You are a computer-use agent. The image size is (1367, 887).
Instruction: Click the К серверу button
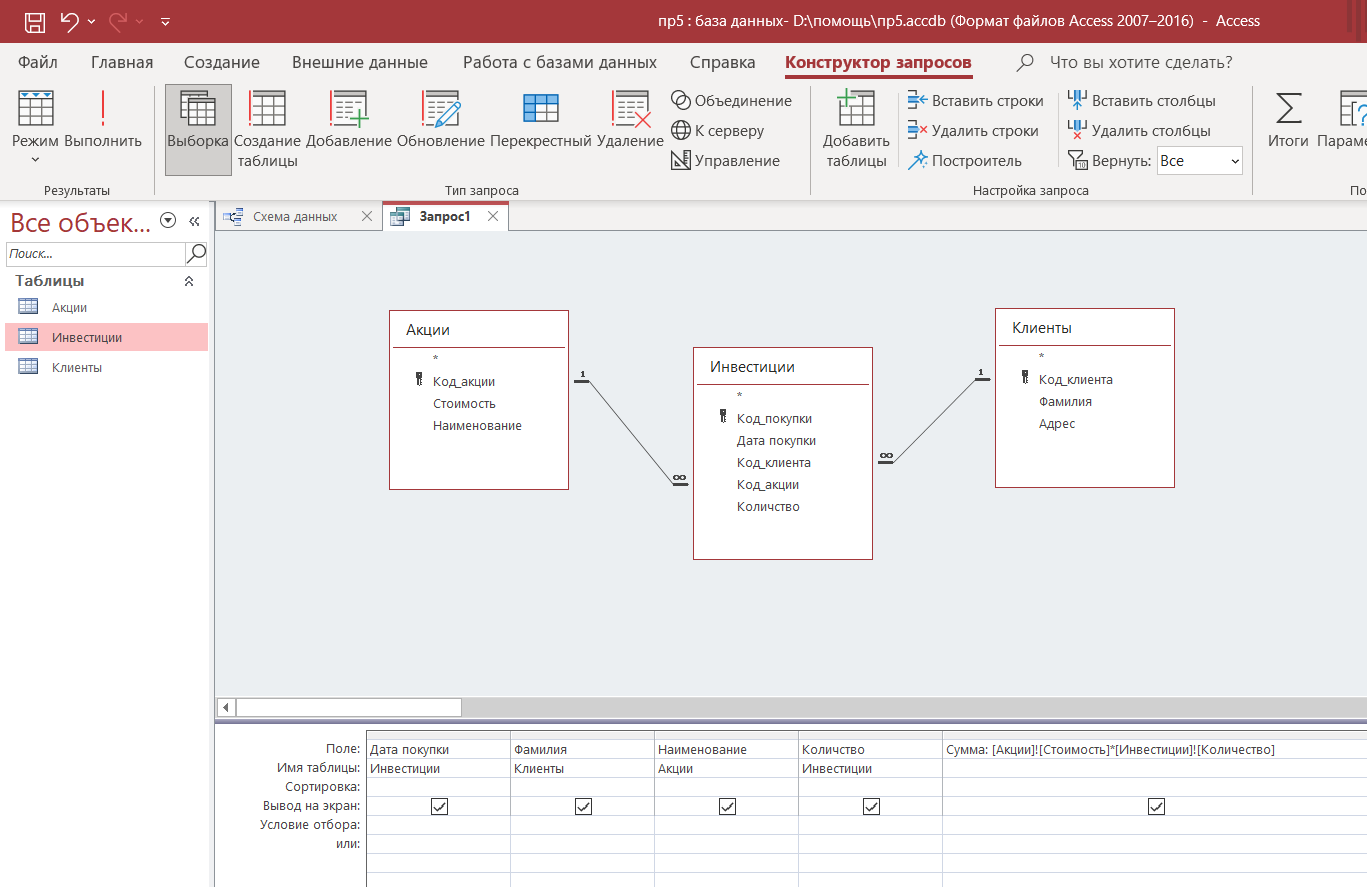click(x=717, y=130)
